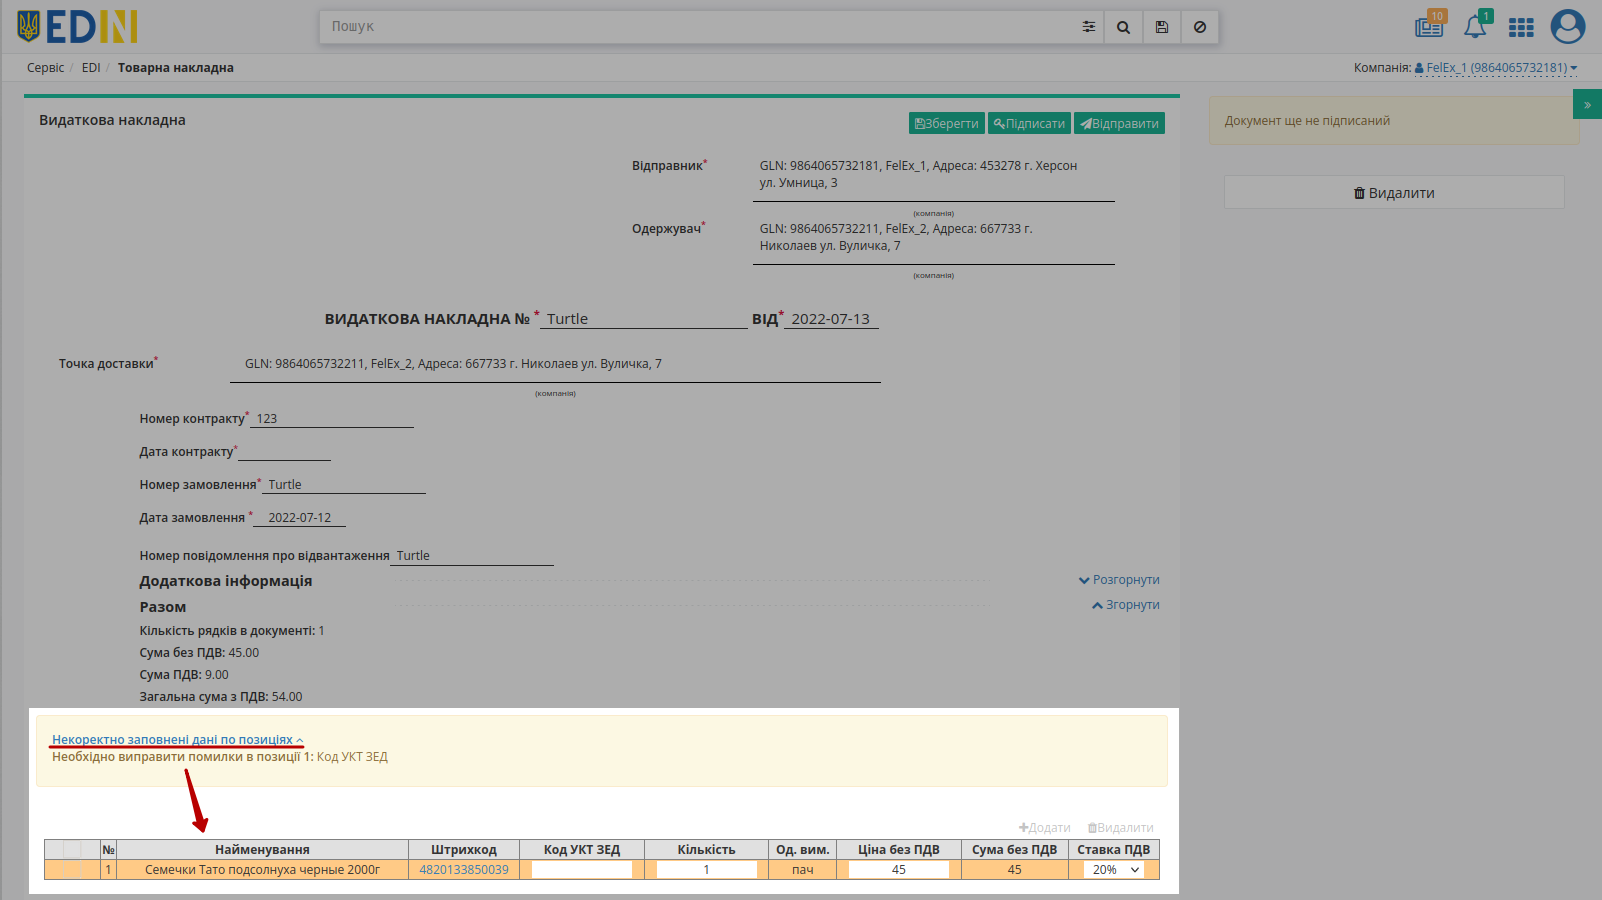Save the search with floppy icon

1161,27
